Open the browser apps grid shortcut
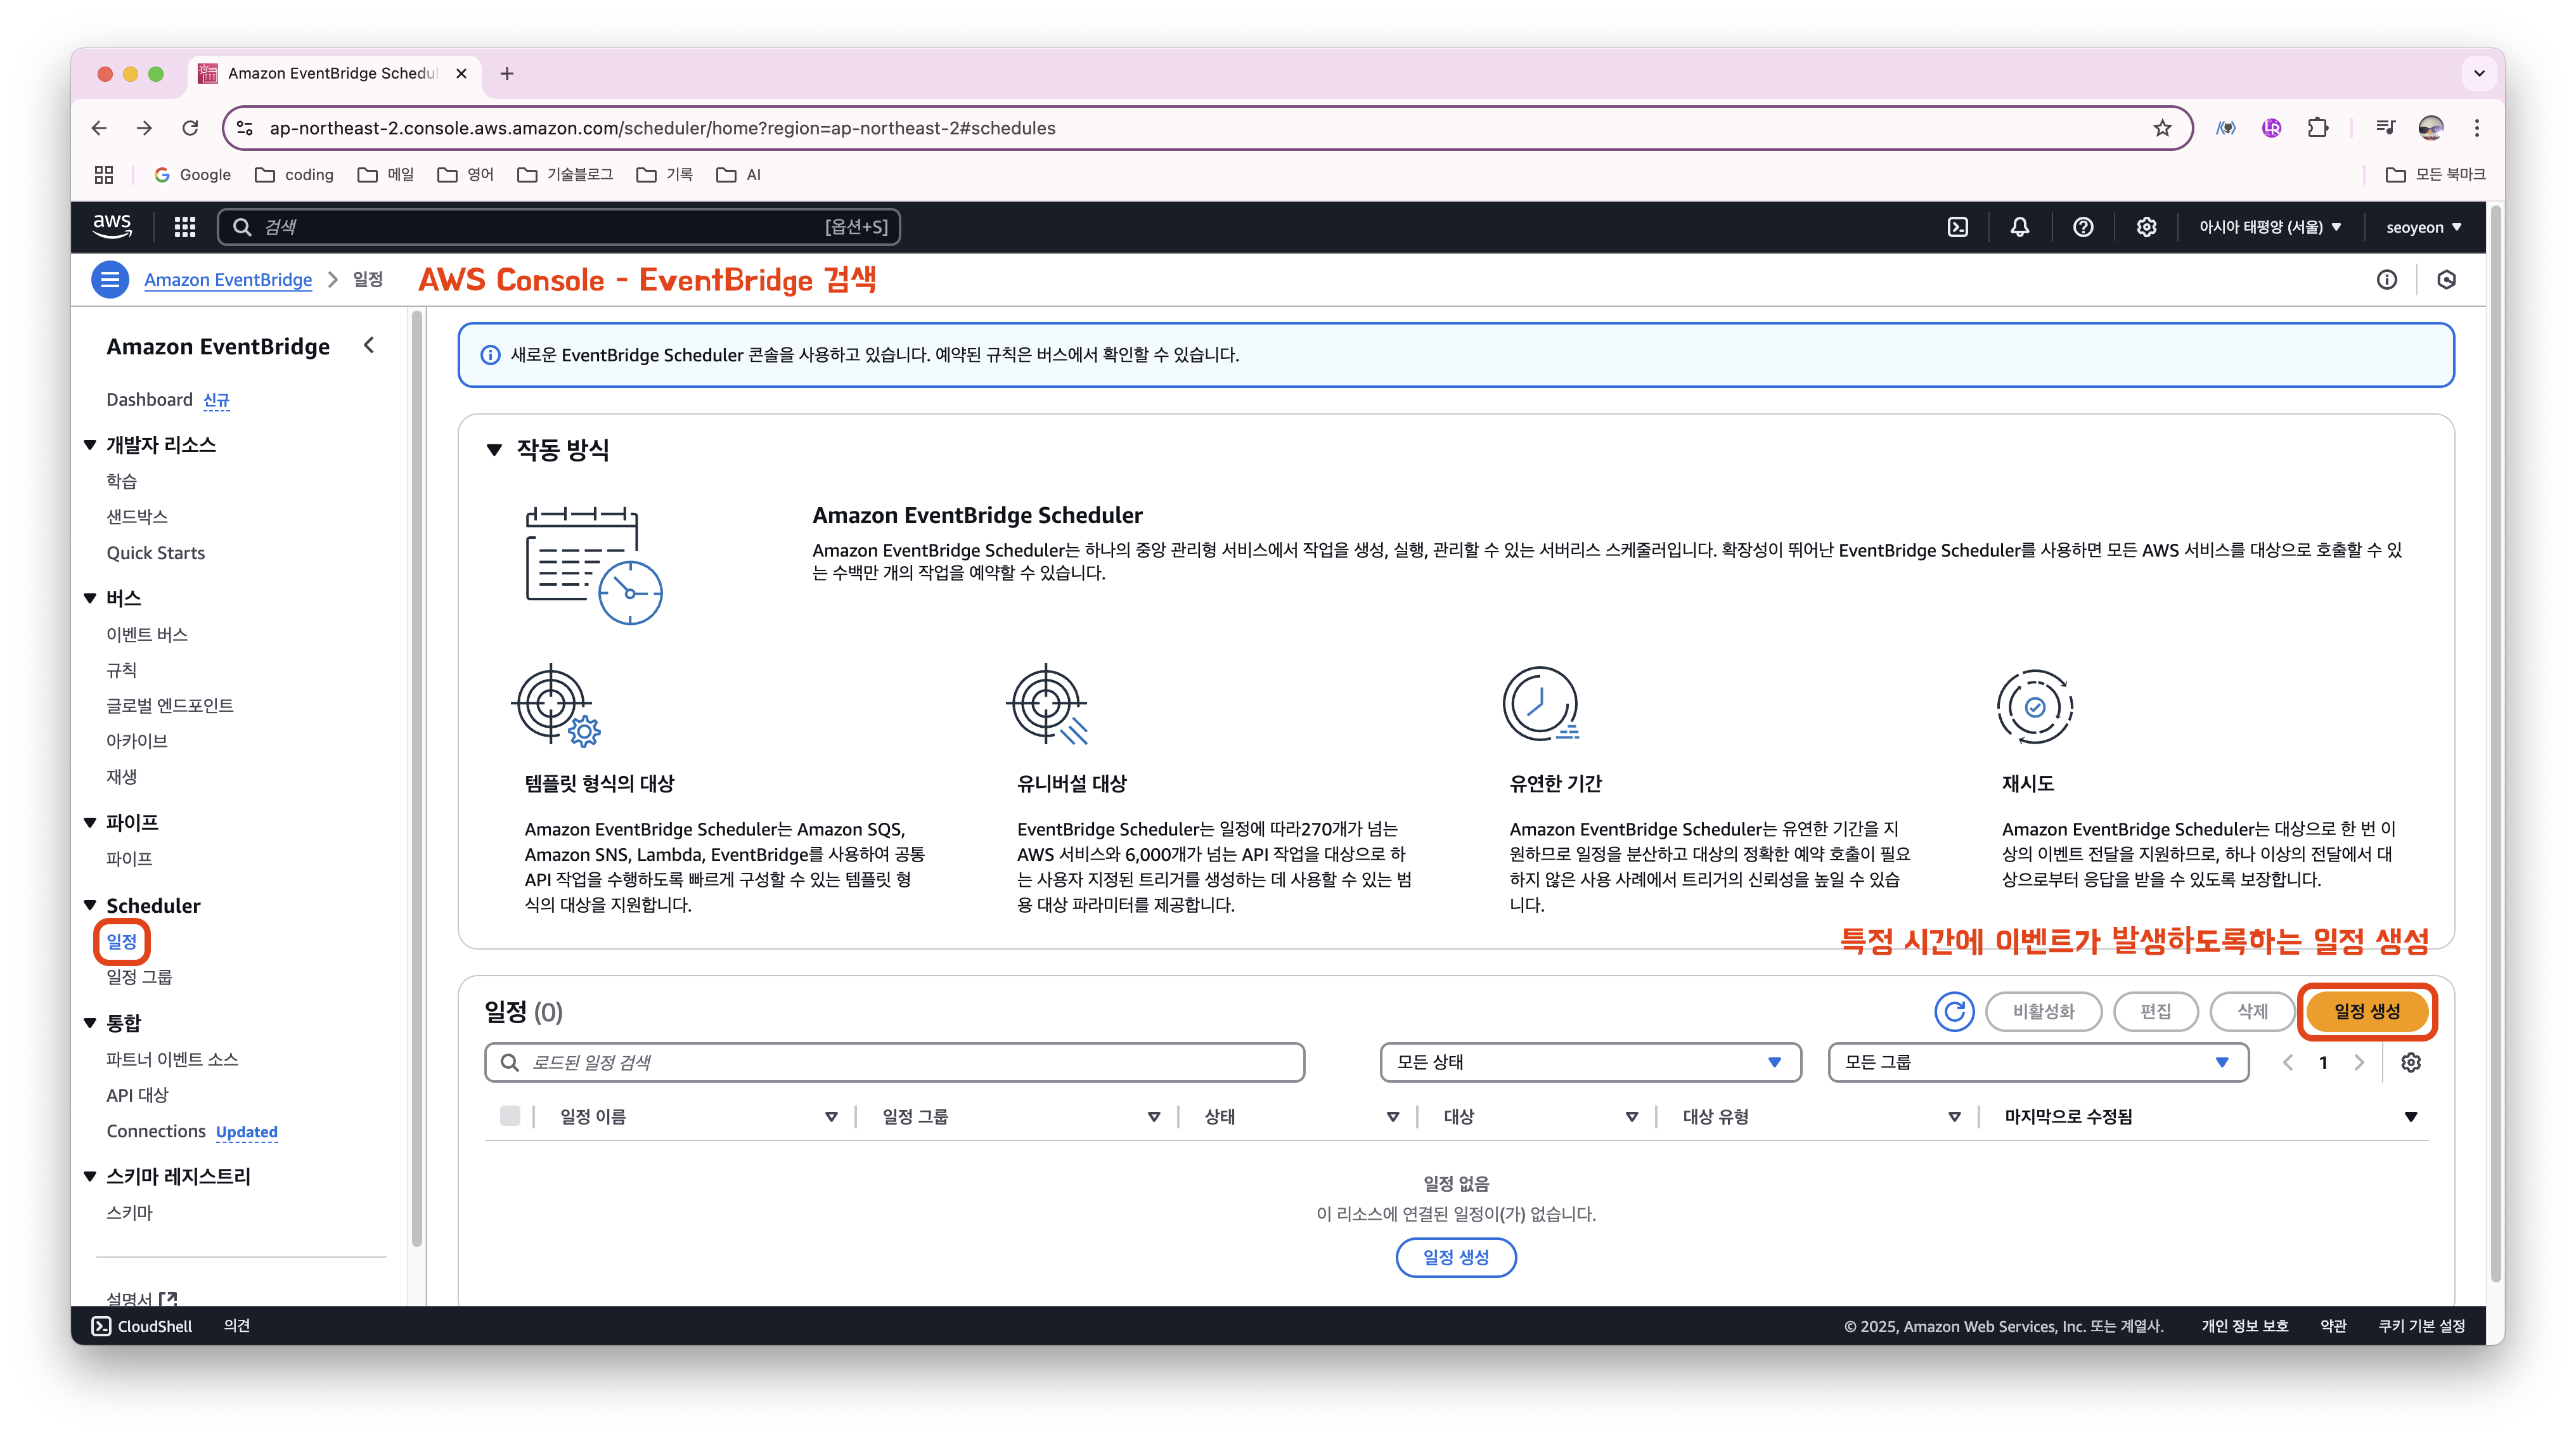 [104, 175]
